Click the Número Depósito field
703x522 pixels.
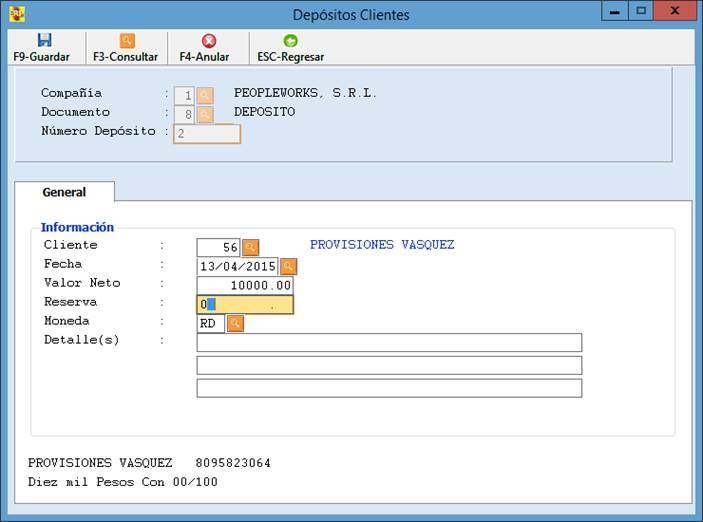click(x=206, y=133)
